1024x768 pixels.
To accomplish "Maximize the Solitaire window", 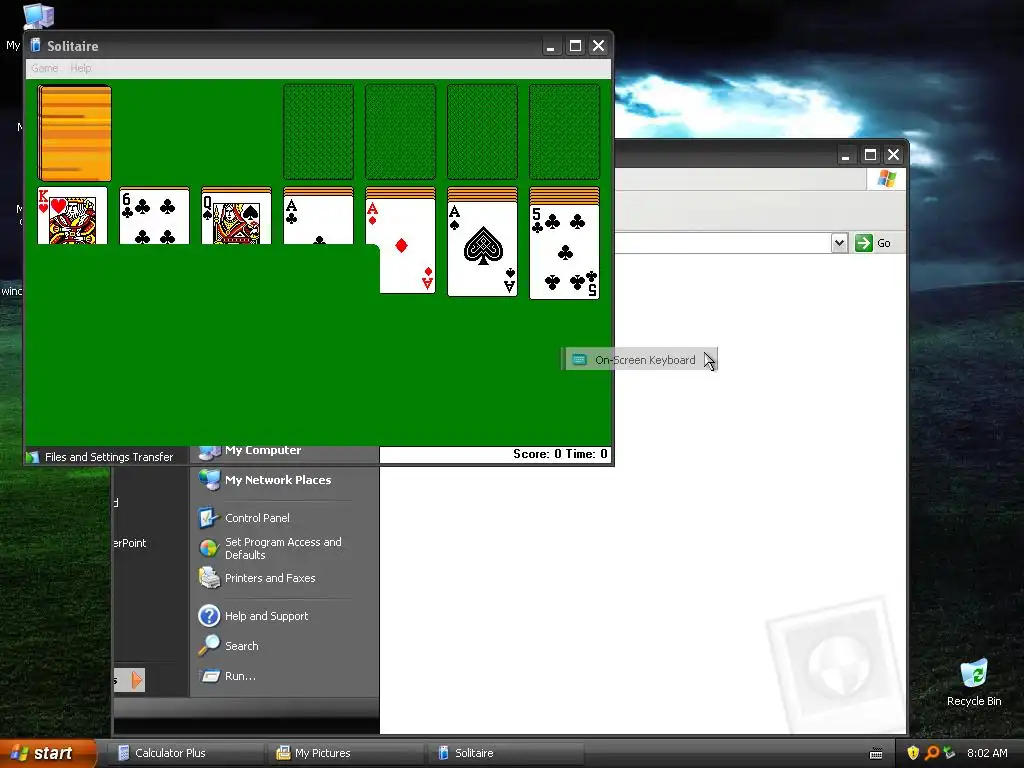I will tap(575, 46).
